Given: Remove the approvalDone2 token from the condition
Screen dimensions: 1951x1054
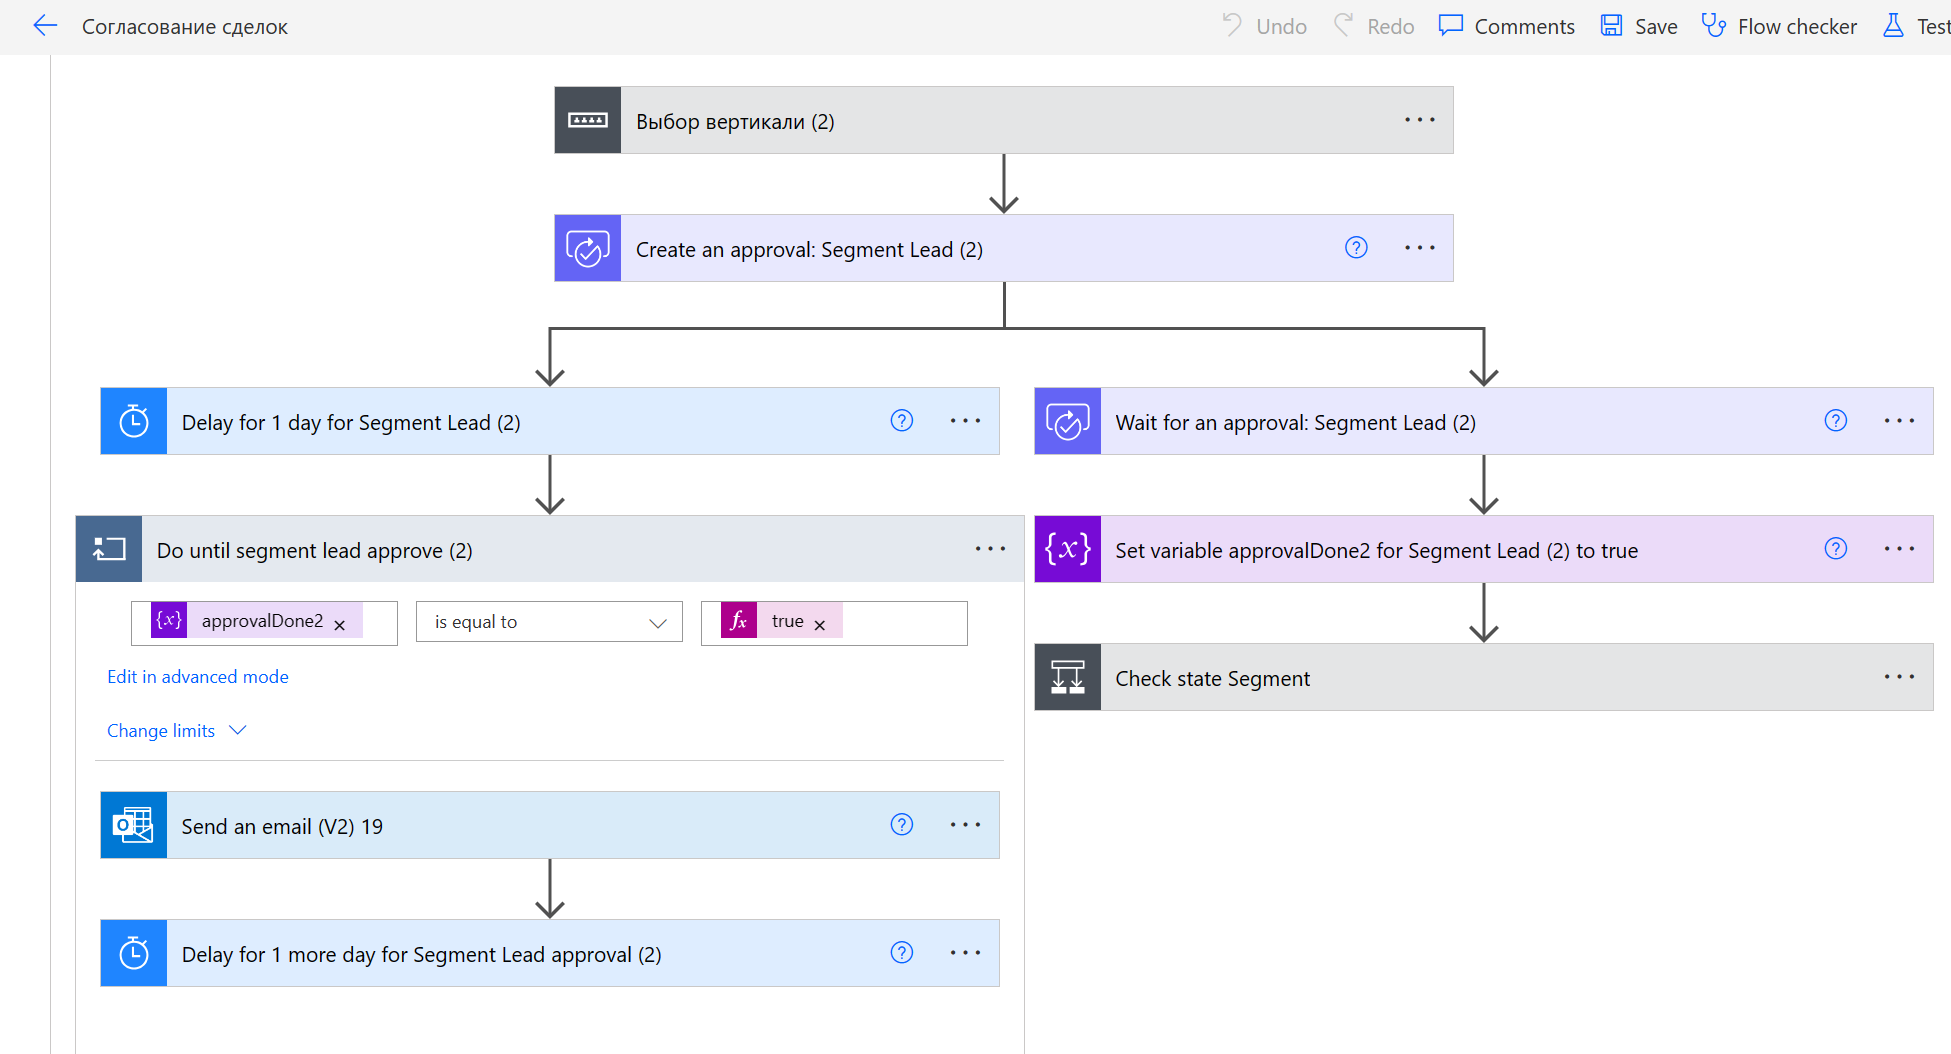Looking at the screenshot, I should tap(340, 625).
